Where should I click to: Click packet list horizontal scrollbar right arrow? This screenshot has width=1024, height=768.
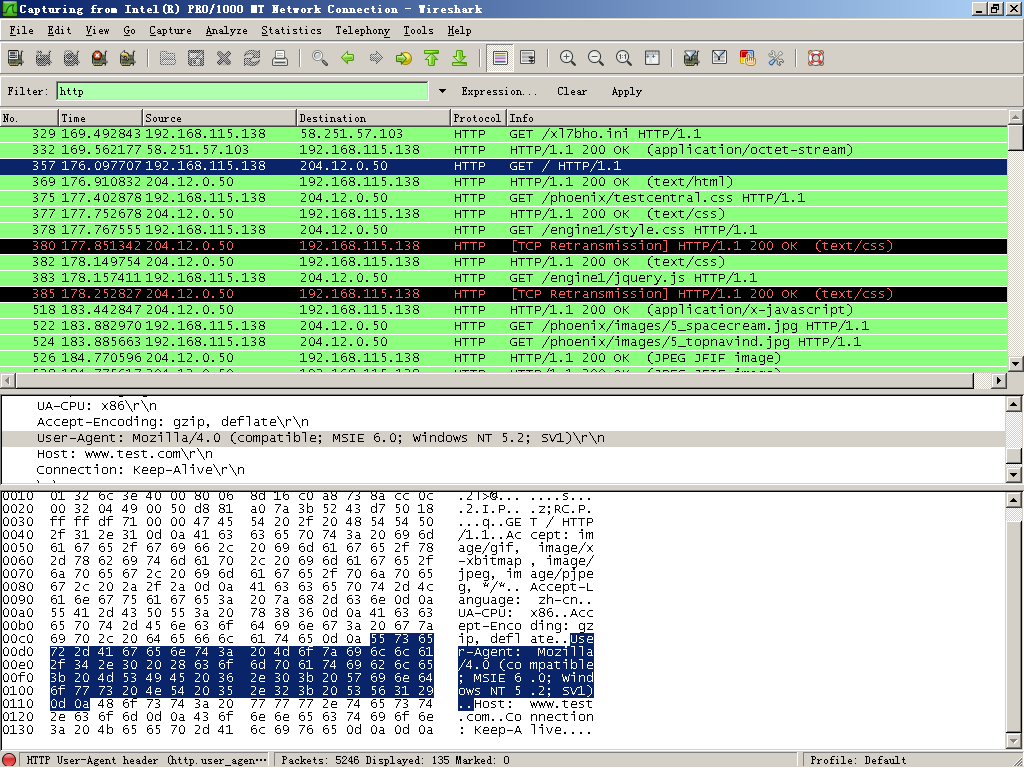[x=999, y=380]
